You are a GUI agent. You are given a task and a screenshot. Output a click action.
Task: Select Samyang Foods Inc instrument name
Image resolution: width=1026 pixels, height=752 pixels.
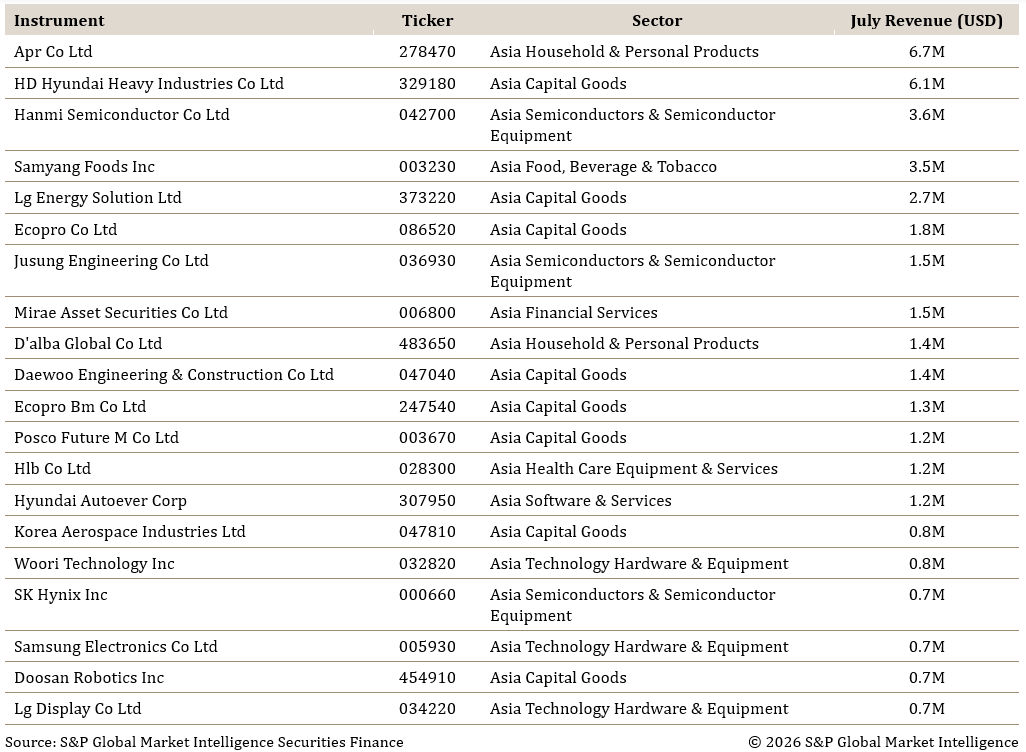point(84,167)
